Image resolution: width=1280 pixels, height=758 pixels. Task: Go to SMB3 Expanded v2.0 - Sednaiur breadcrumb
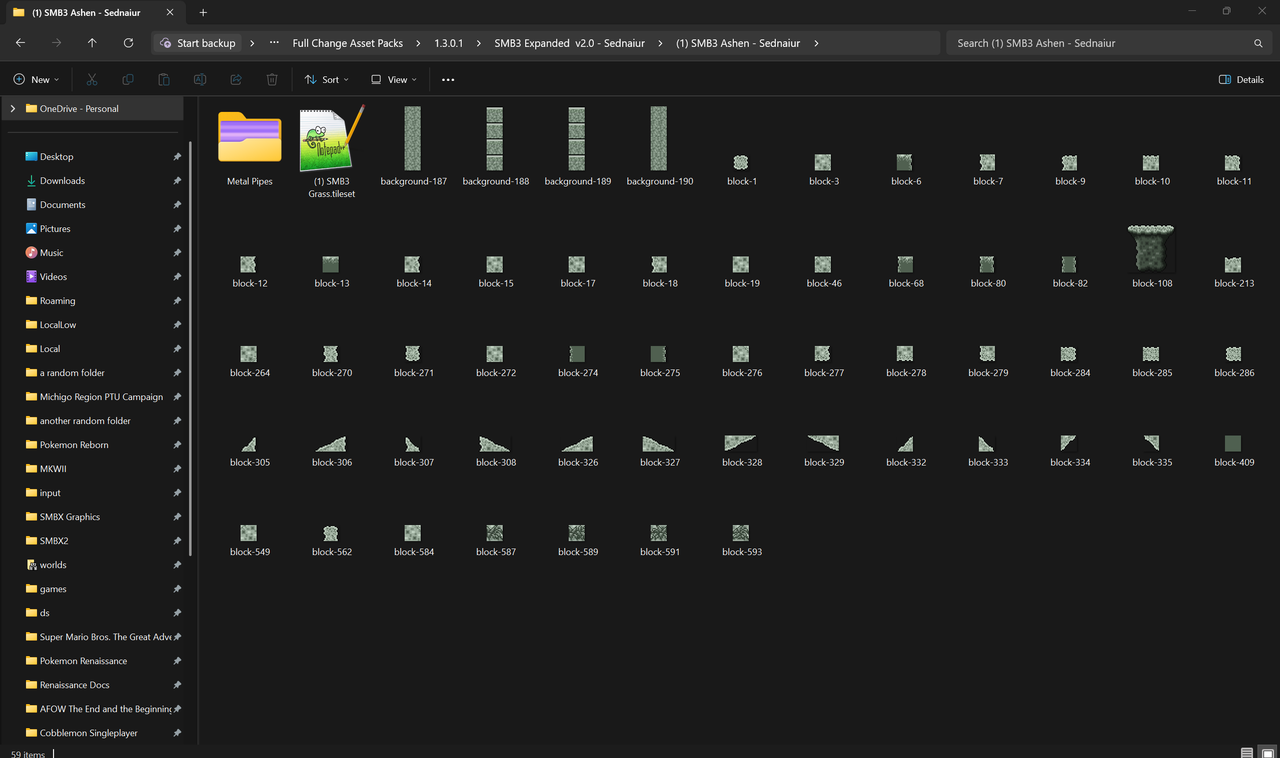click(x=570, y=43)
